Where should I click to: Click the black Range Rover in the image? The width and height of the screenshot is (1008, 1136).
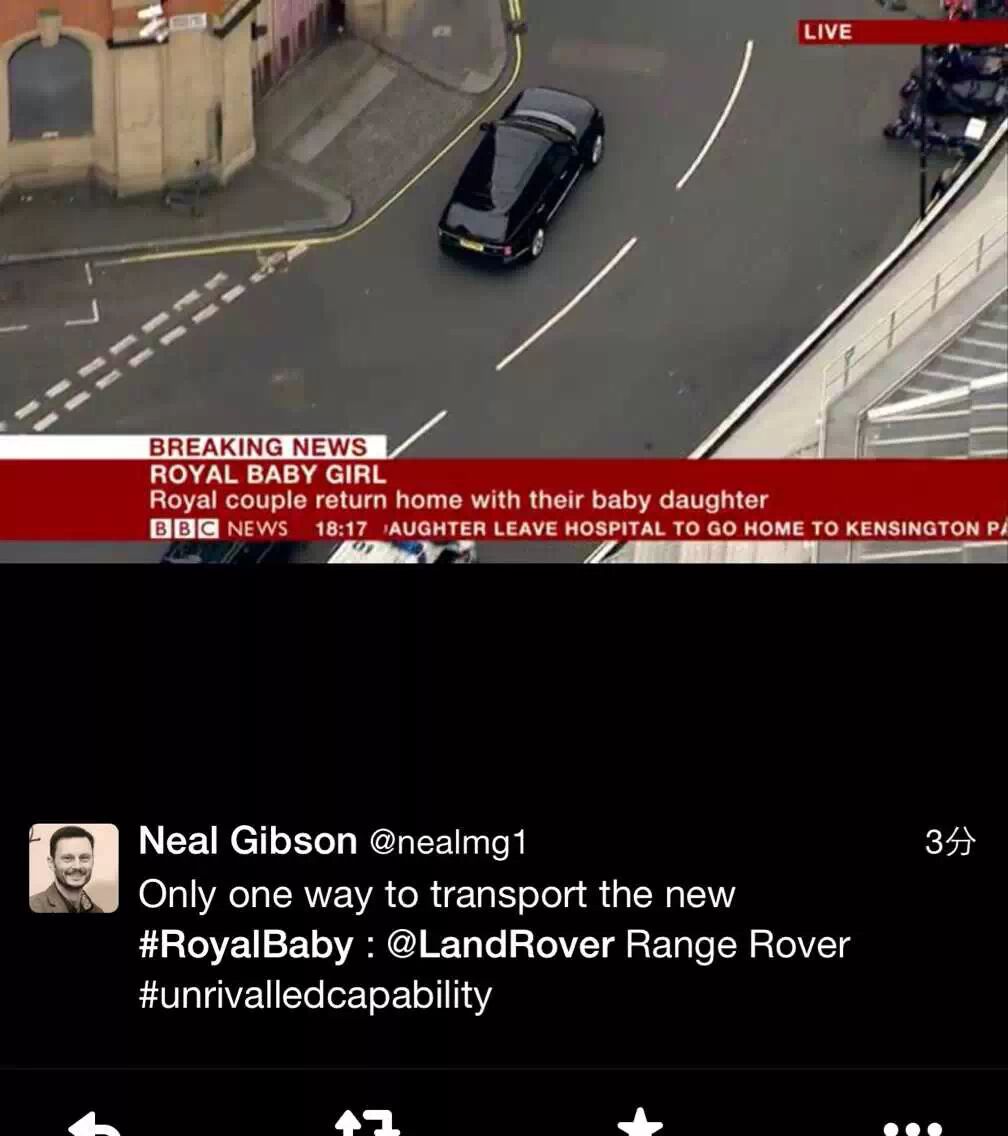pyautogui.click(x=521, y=175)
